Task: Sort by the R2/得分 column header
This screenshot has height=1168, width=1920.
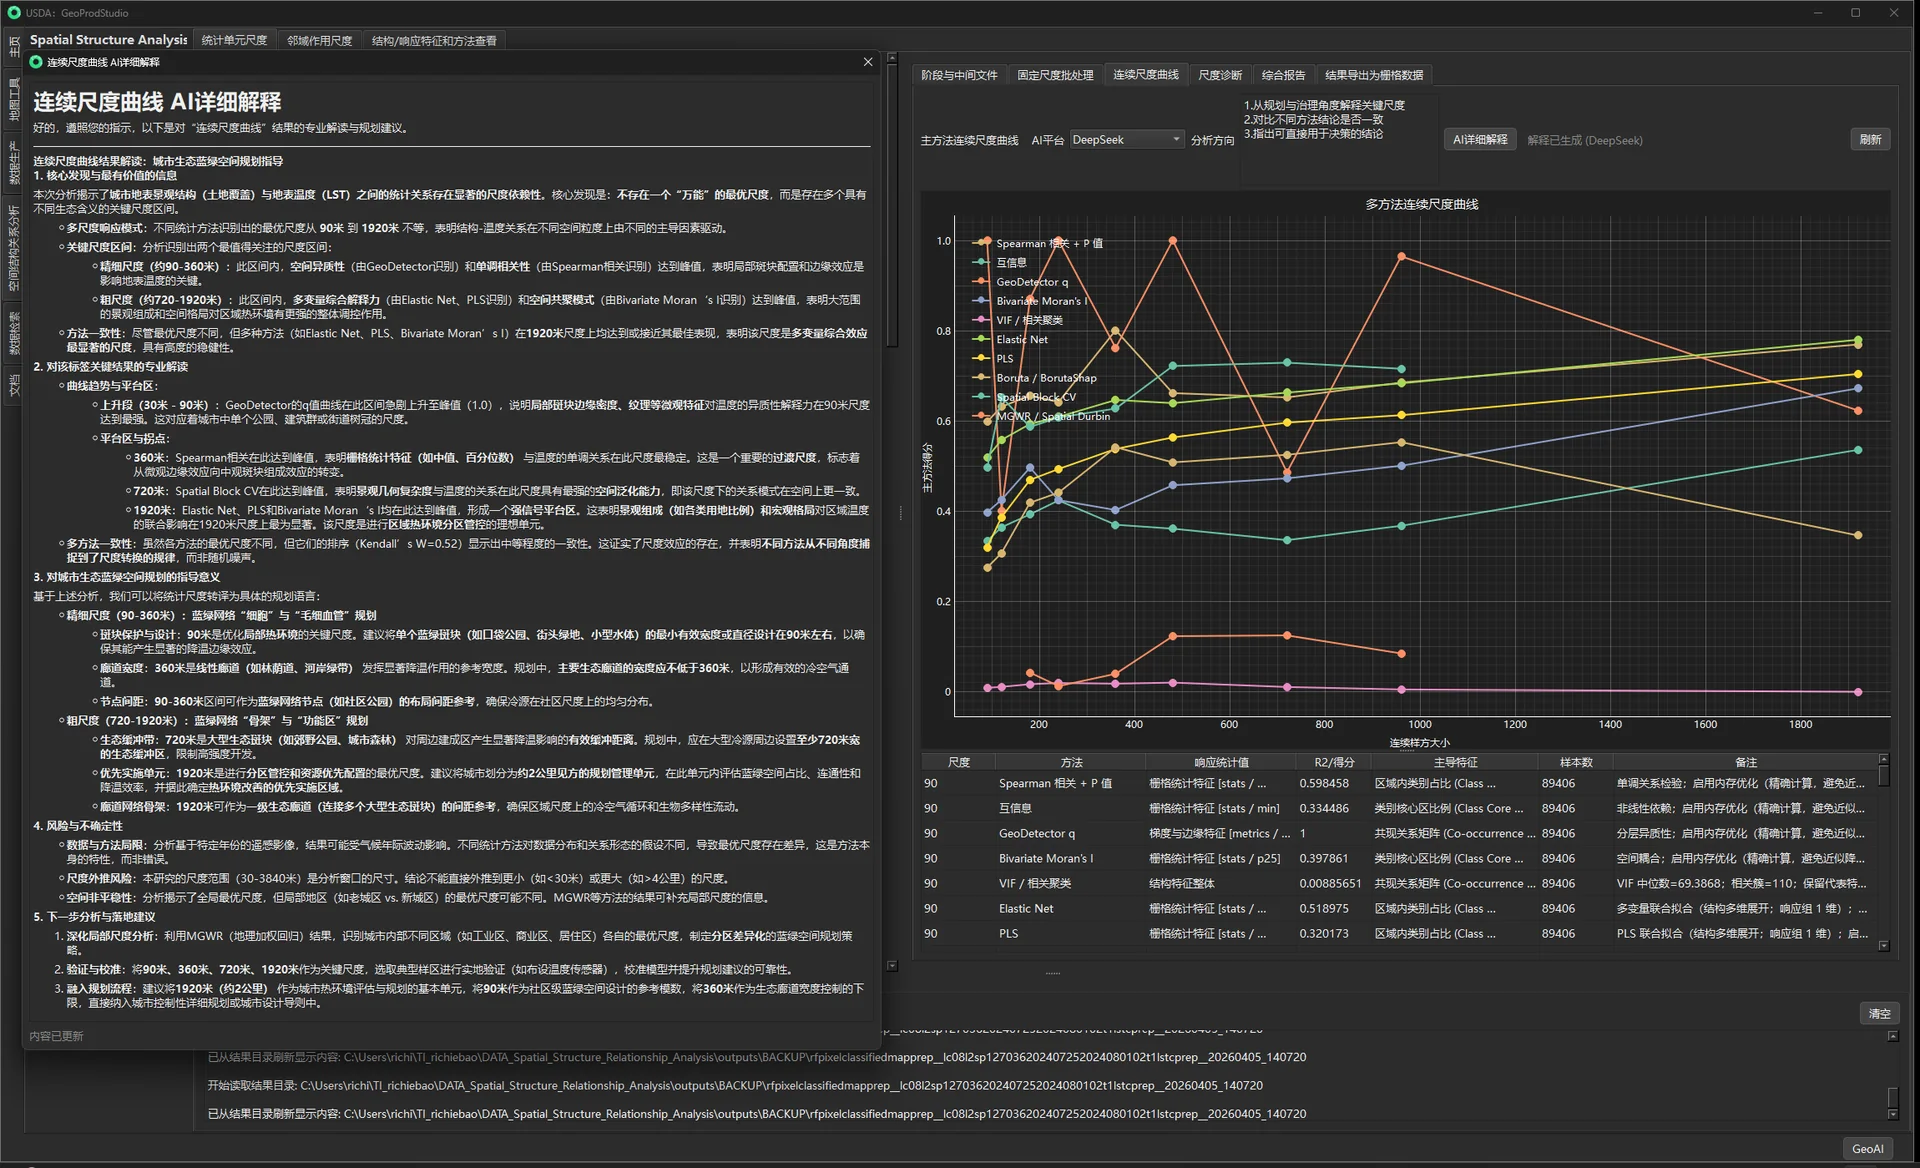Action: (x=1334, y=762)
